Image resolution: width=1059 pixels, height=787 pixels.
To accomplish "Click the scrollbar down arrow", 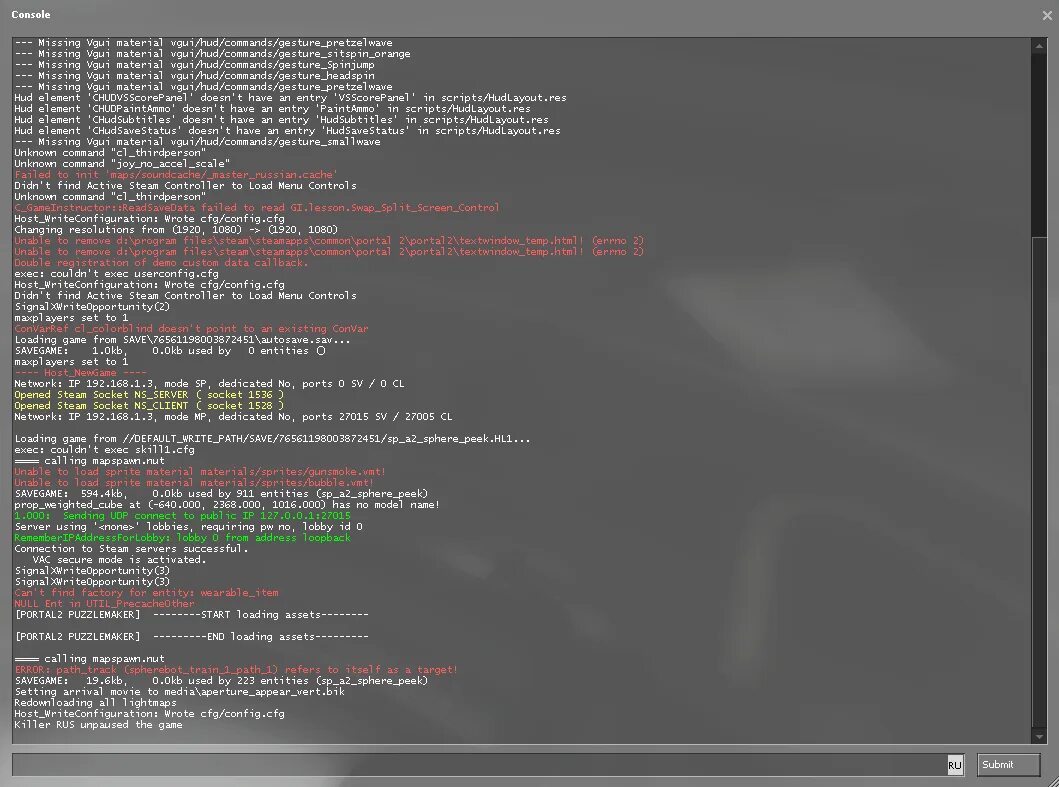I will 1039,736.
